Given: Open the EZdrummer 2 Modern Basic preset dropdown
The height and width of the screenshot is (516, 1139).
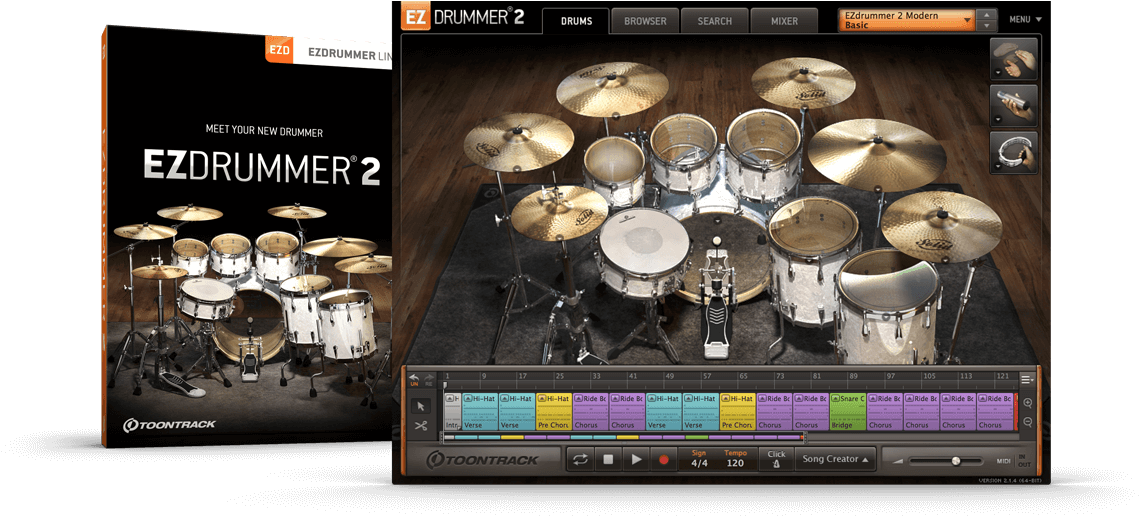Looking at the screenshot, I should click(x=907, y=20).
